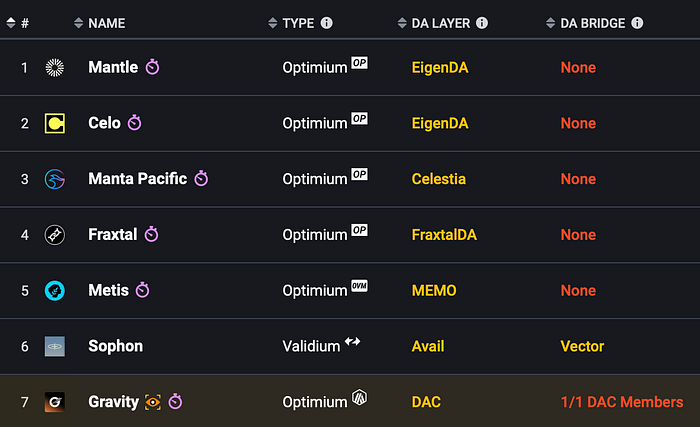Sort by DA BRIDGE column arrows
The height and width of the screenshot is (427, 700).
[550, 23]
